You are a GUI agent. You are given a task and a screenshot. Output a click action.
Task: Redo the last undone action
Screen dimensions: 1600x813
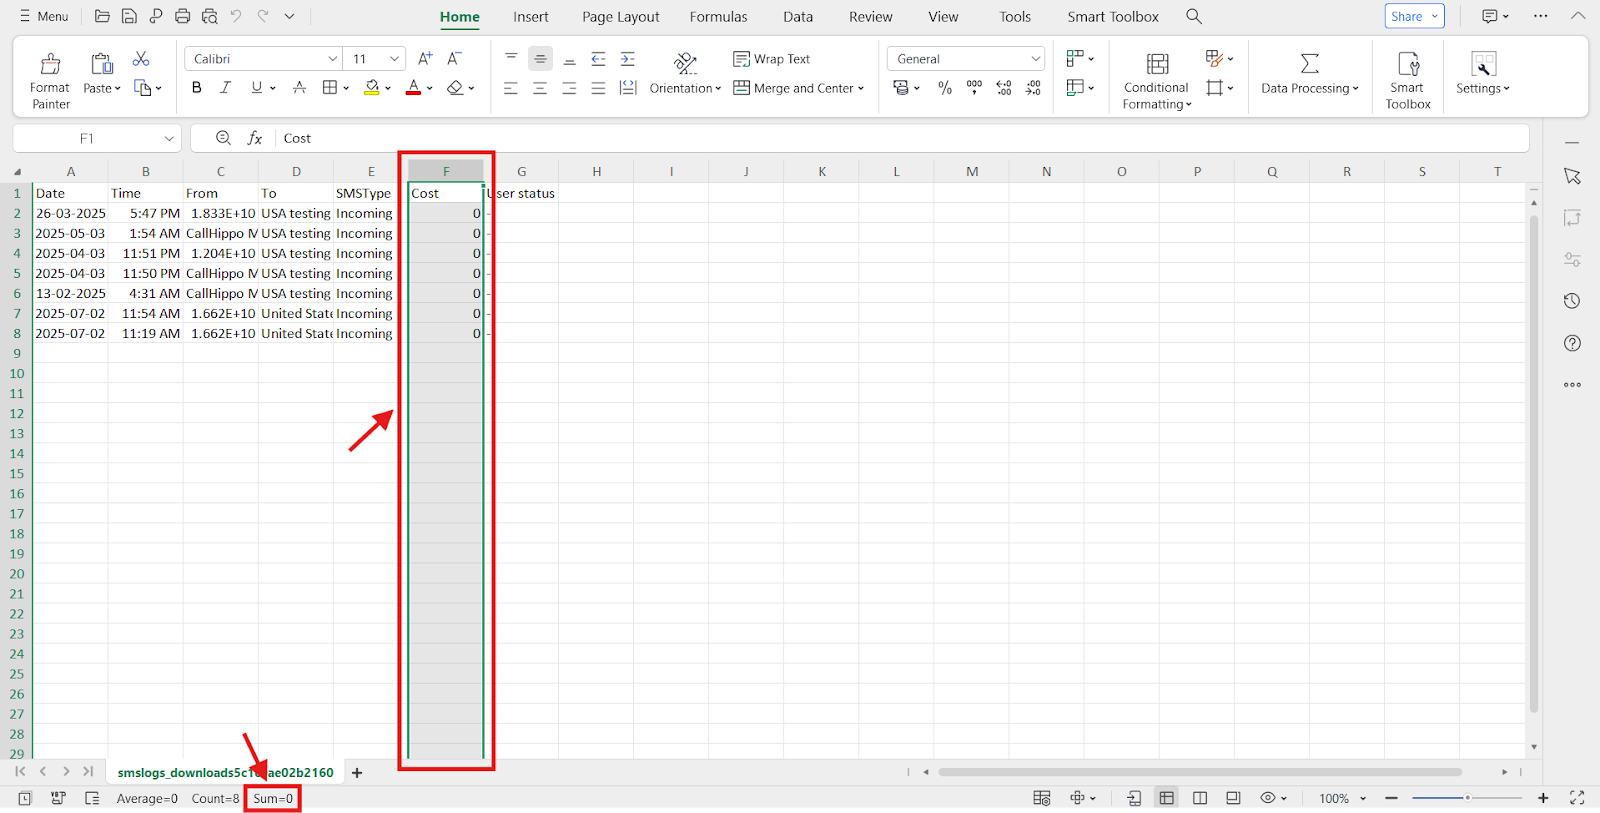pos(263,16)
